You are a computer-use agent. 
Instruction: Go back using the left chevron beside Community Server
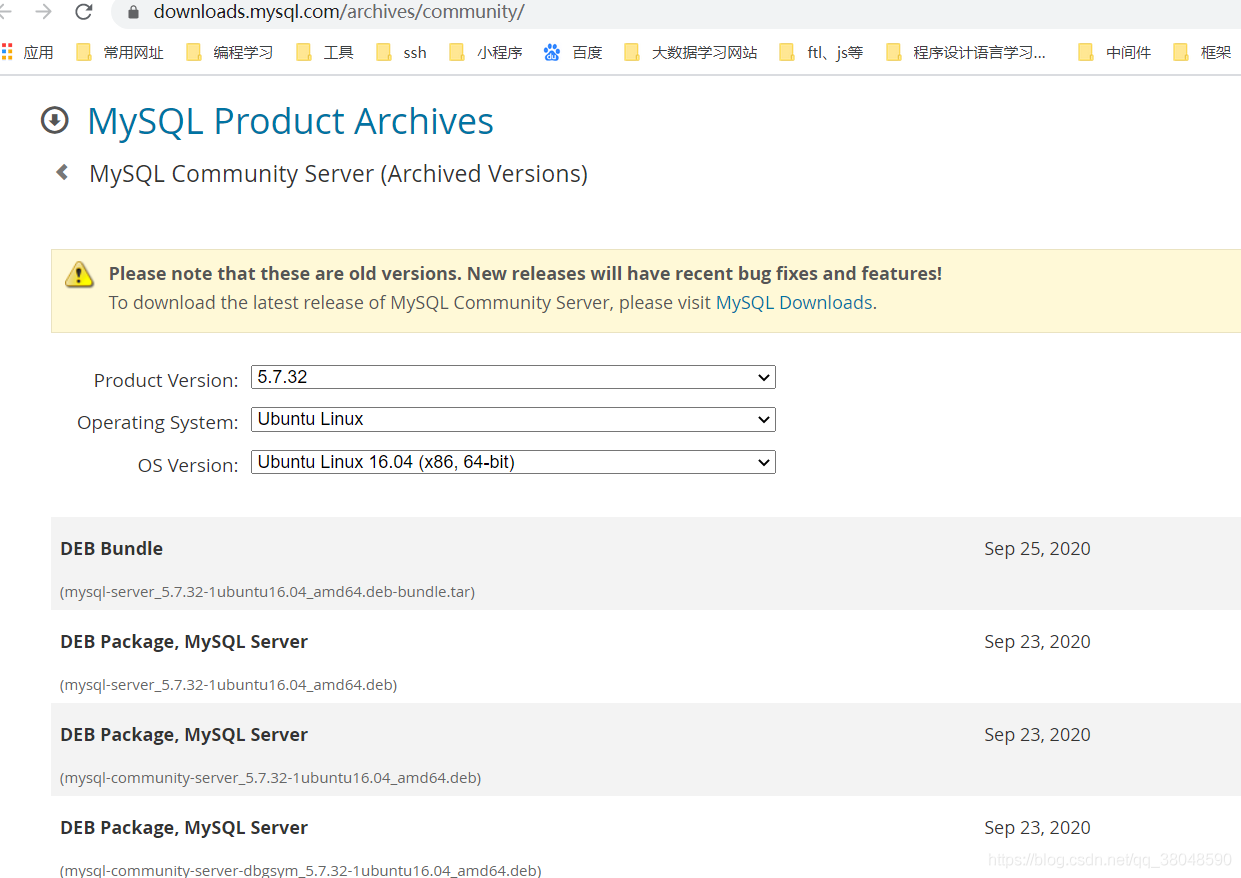(62, 172)
